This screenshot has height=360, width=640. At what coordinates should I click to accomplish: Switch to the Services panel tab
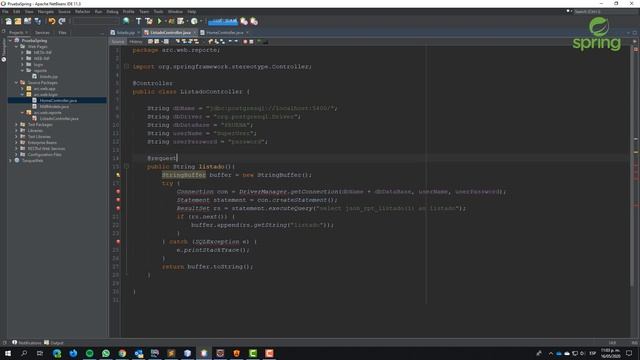pyautogui.click(x=42, y=32)
